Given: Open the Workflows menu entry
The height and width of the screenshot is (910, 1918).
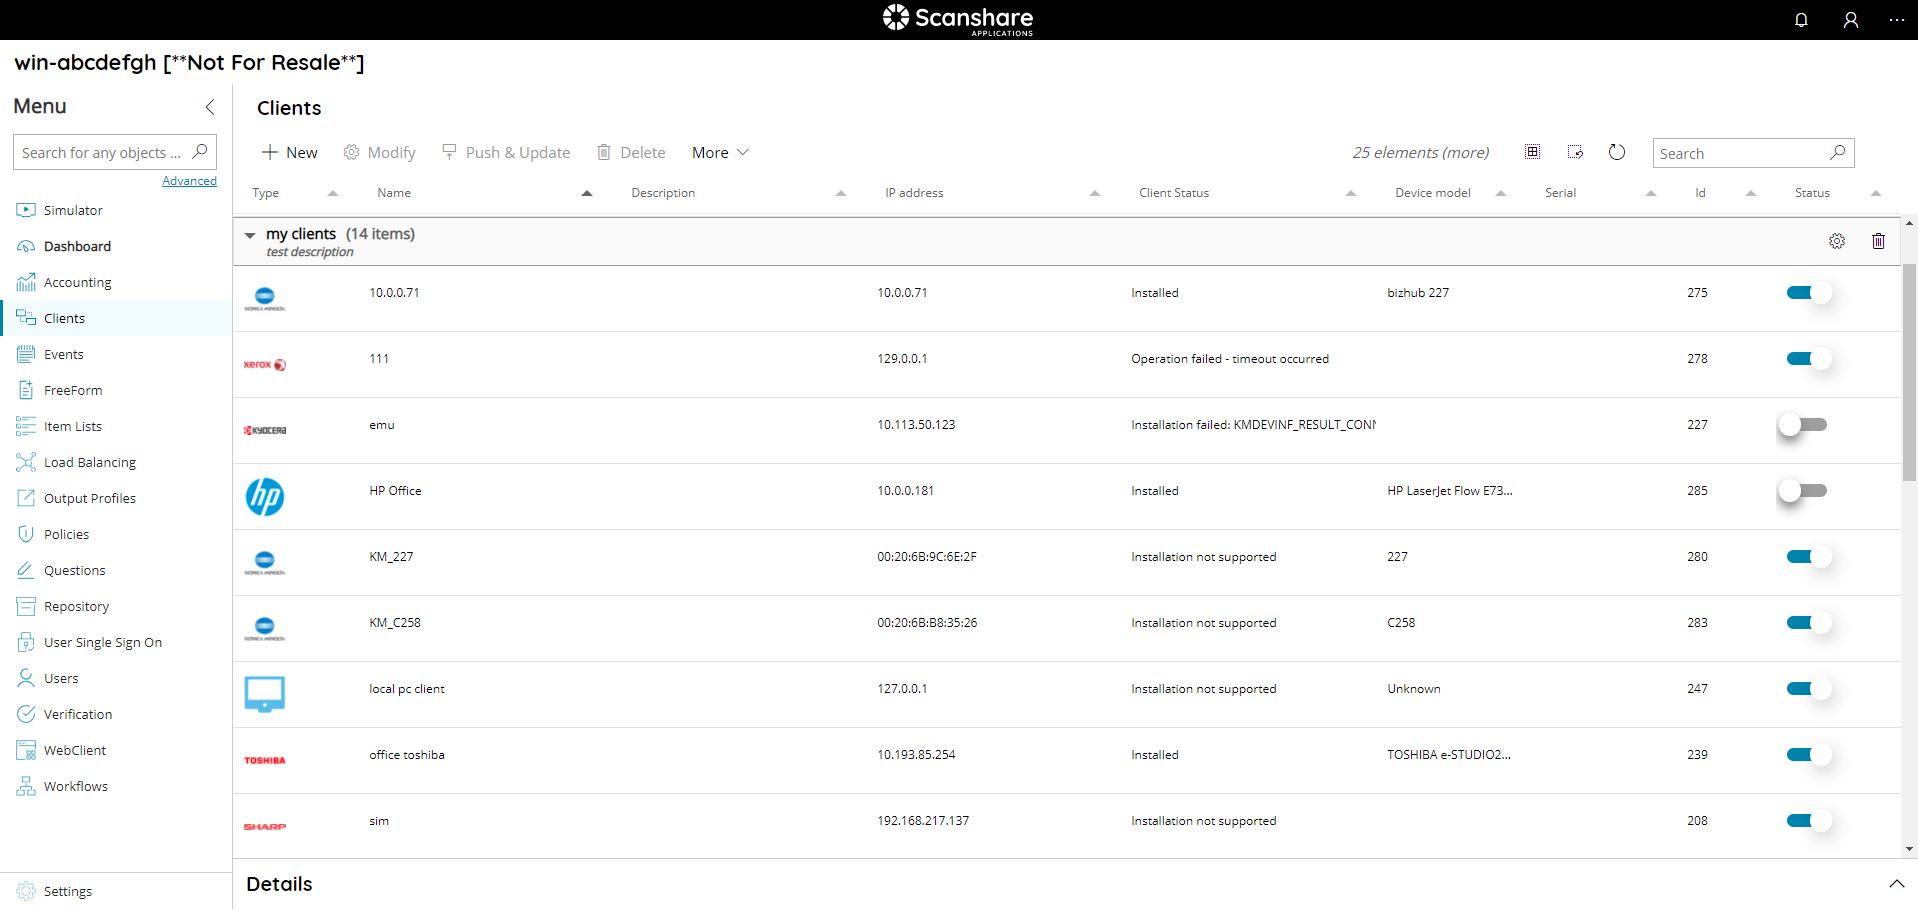Looking at the screenshot, I should [75, 786].
